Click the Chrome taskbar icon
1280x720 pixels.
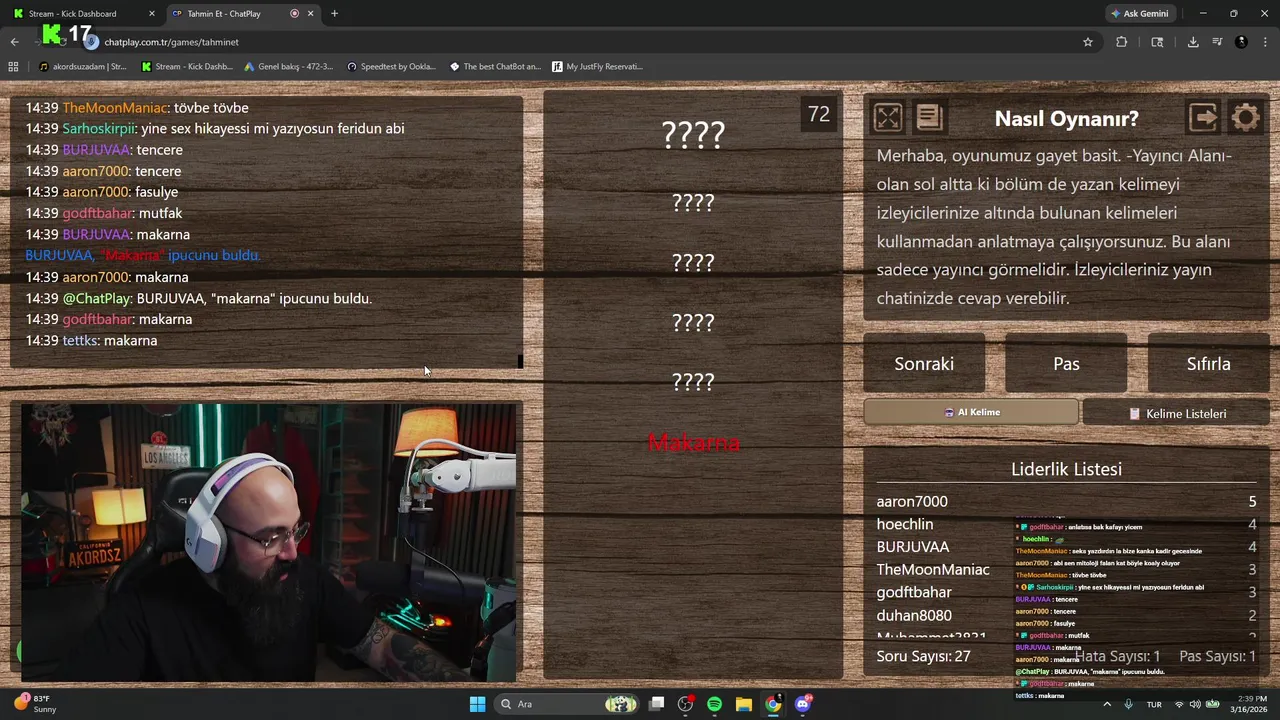pos(772,704)
